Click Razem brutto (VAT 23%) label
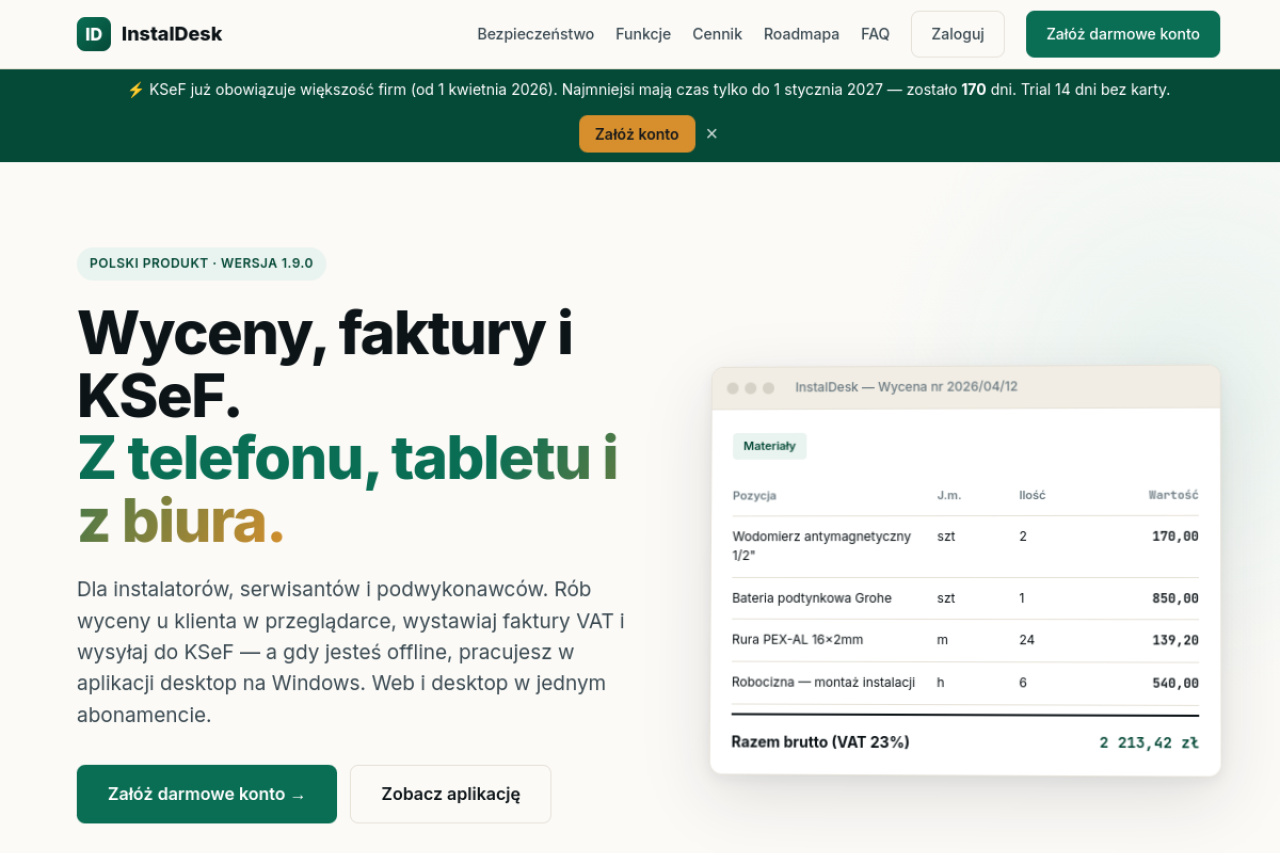The width and height of the screenshot is (1280, 853). (x=820, y=742)
